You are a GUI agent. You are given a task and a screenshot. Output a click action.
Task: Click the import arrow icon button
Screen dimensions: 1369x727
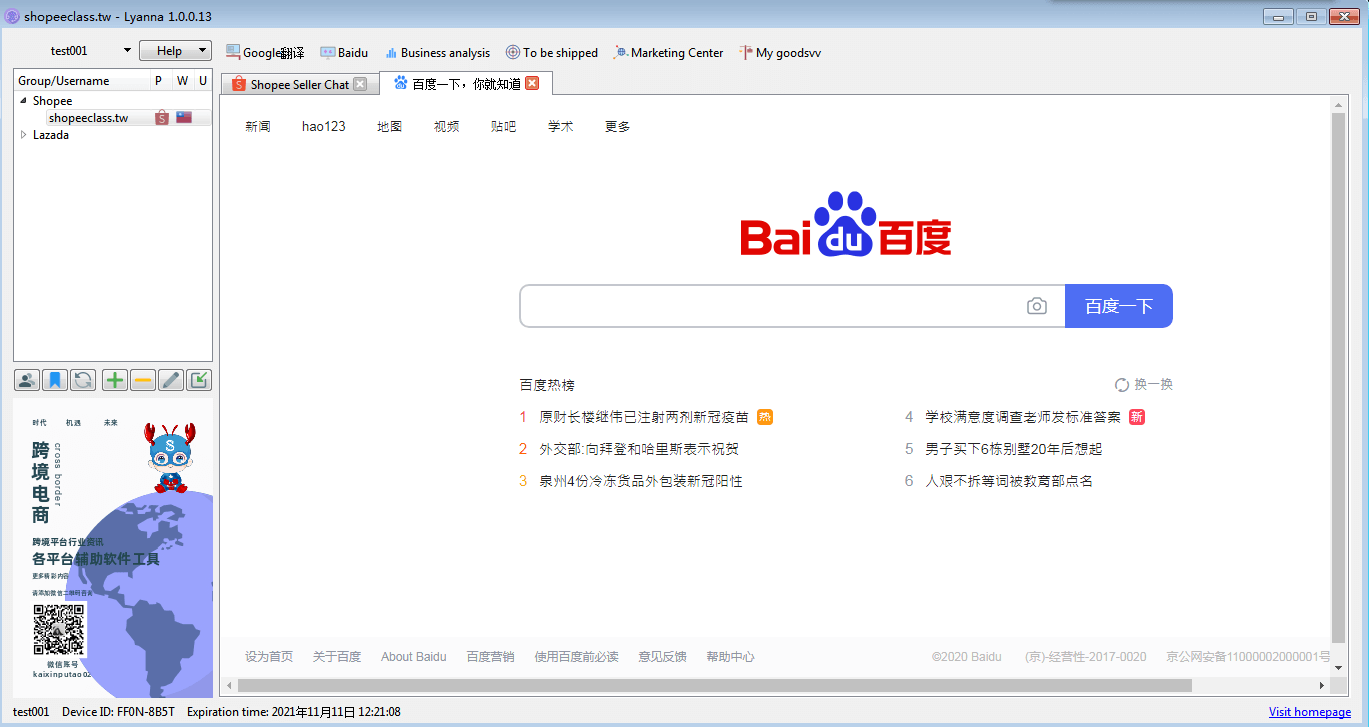[199, 380]
